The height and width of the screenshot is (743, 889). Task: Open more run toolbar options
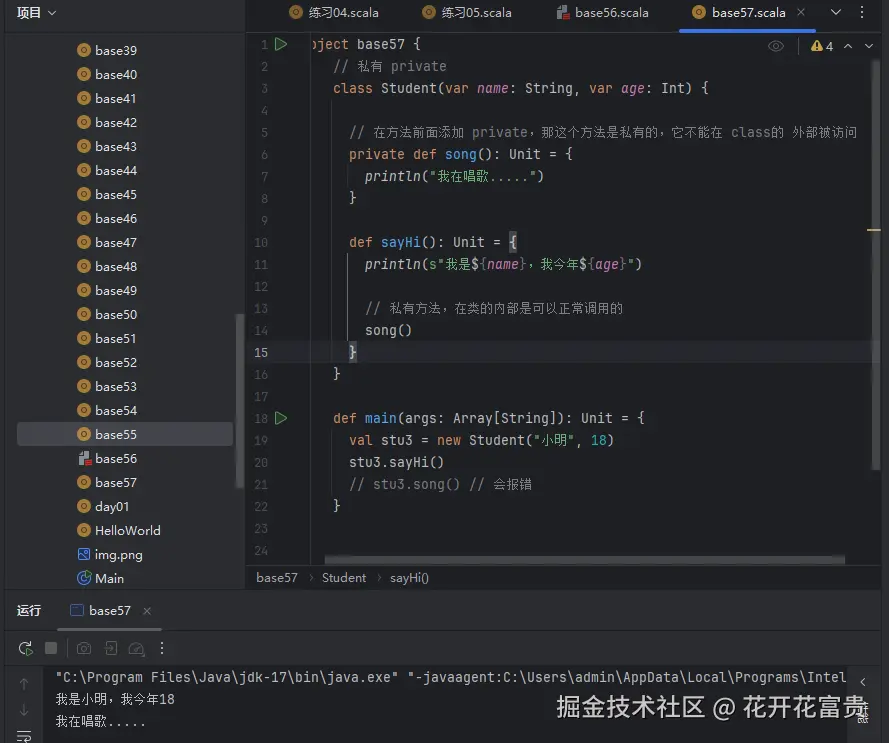pyautogui.click(x=162, y=648)
